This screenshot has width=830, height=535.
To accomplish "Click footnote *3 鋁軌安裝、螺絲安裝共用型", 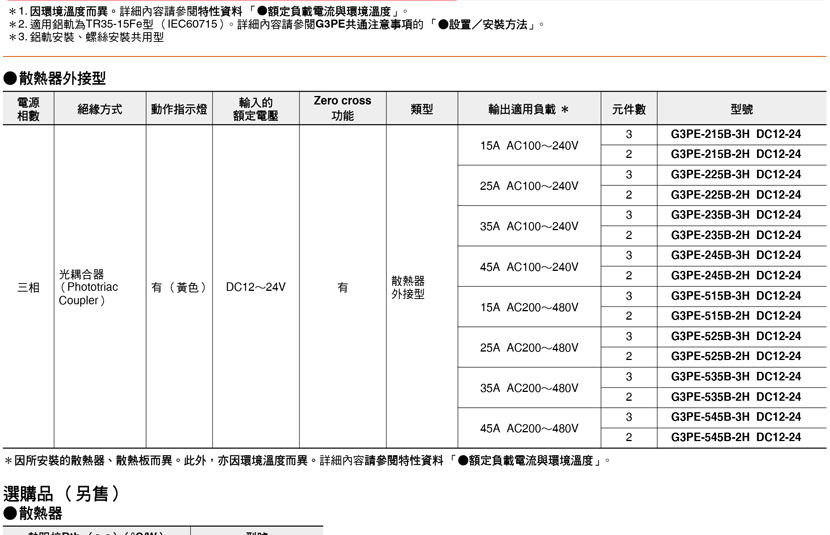I will pyautogui.click(x=86, y=37).
